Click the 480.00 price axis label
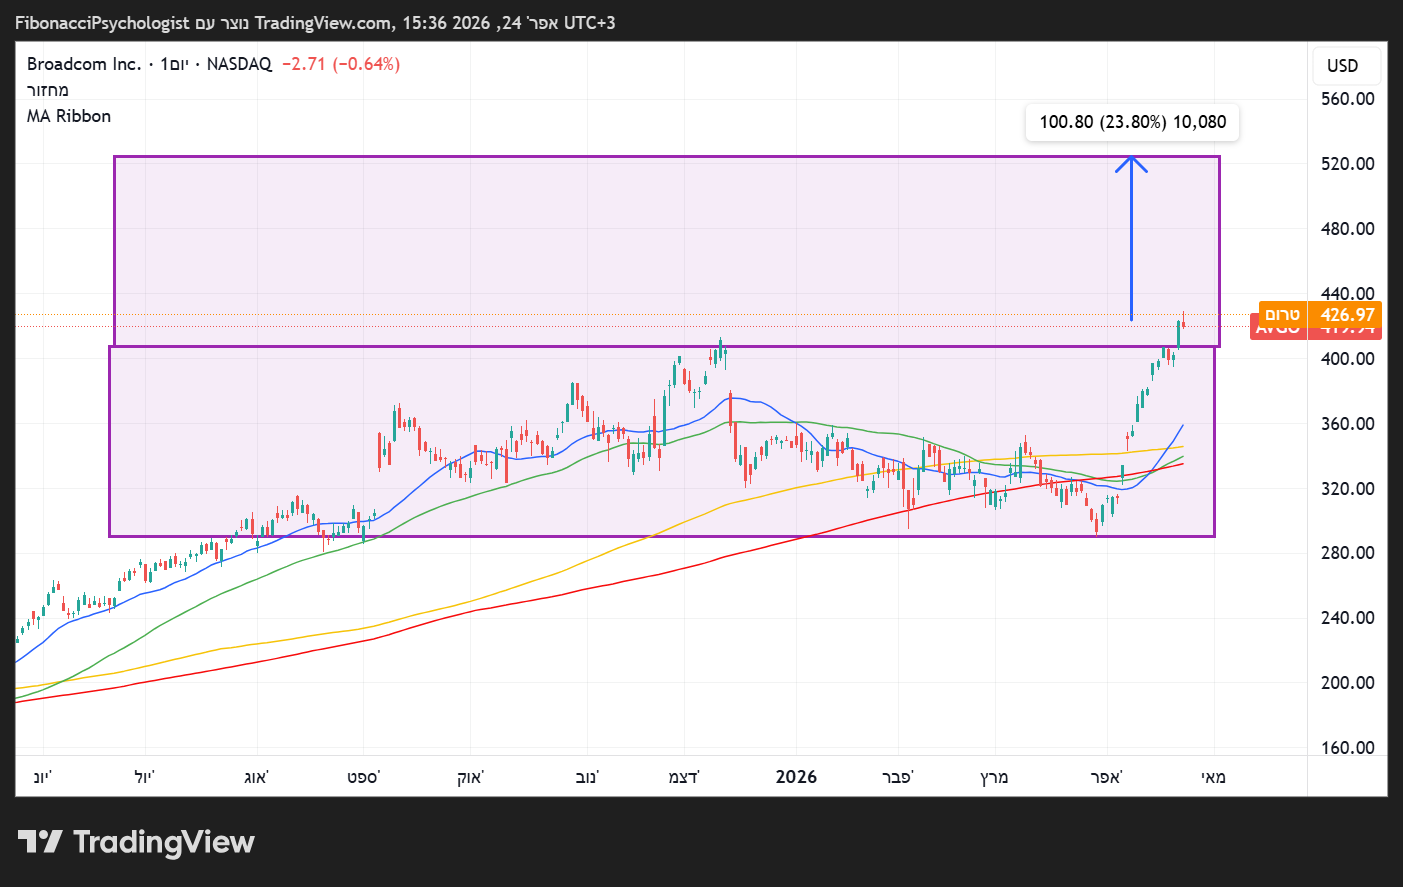Screen dimensions: 1403x887 pos(1347,229)
